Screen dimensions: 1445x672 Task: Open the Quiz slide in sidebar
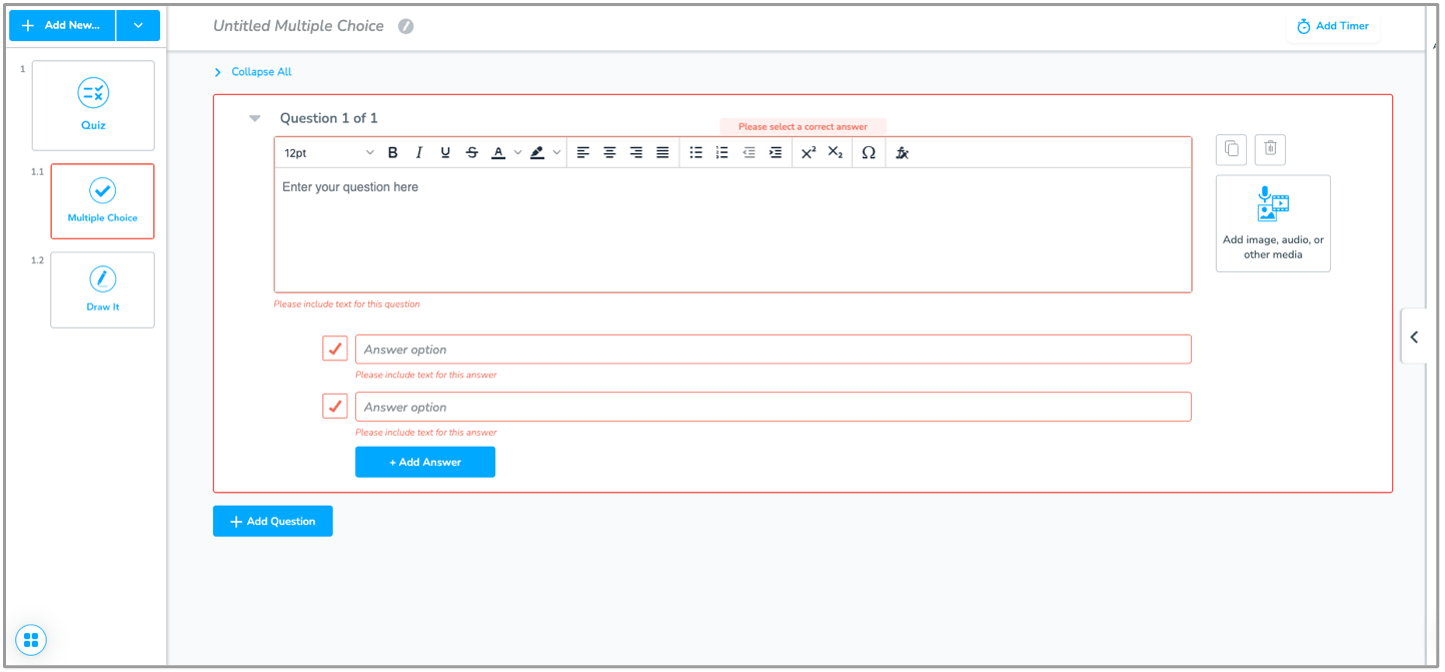(x=93, y=105)
